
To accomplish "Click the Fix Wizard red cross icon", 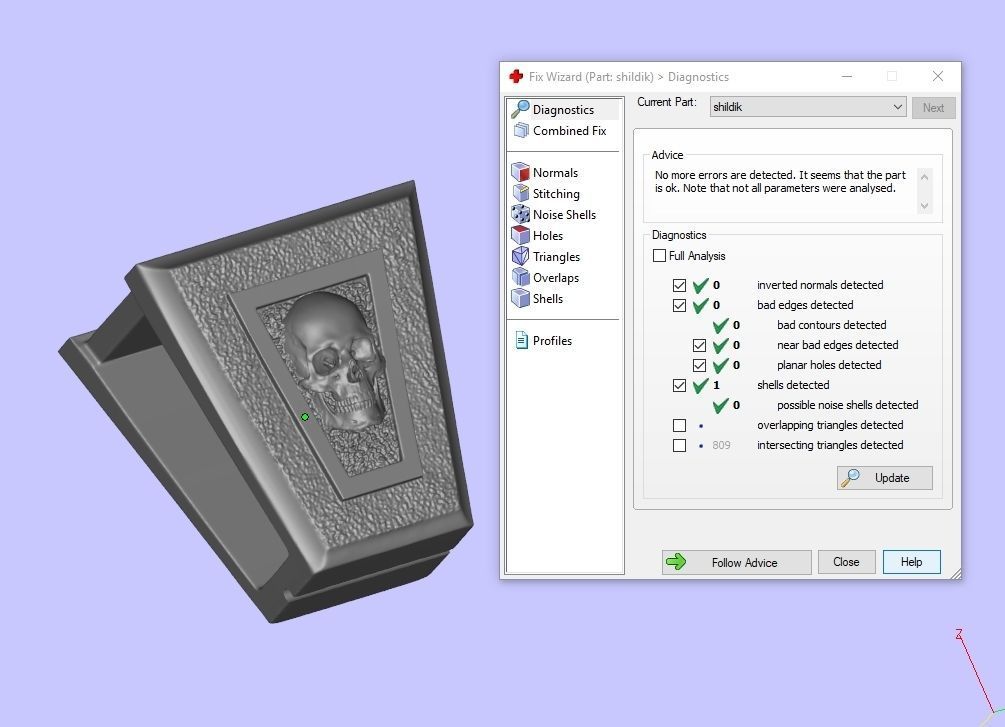I will 516,77.
